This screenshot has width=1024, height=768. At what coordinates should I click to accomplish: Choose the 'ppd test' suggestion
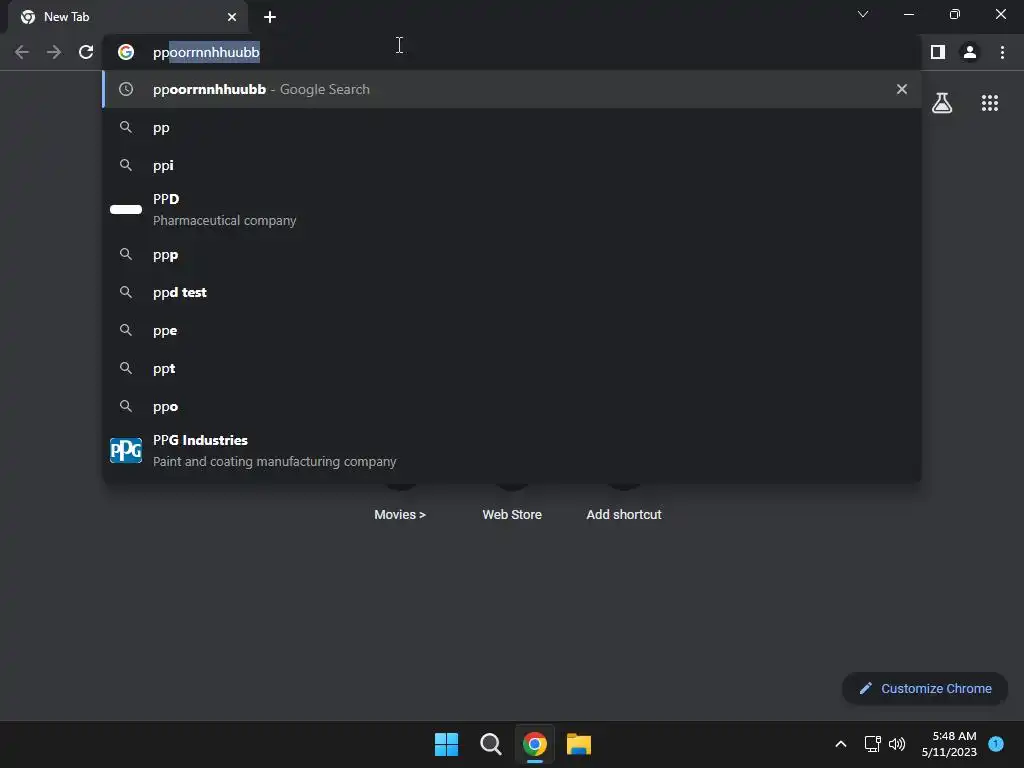point(512,293)
